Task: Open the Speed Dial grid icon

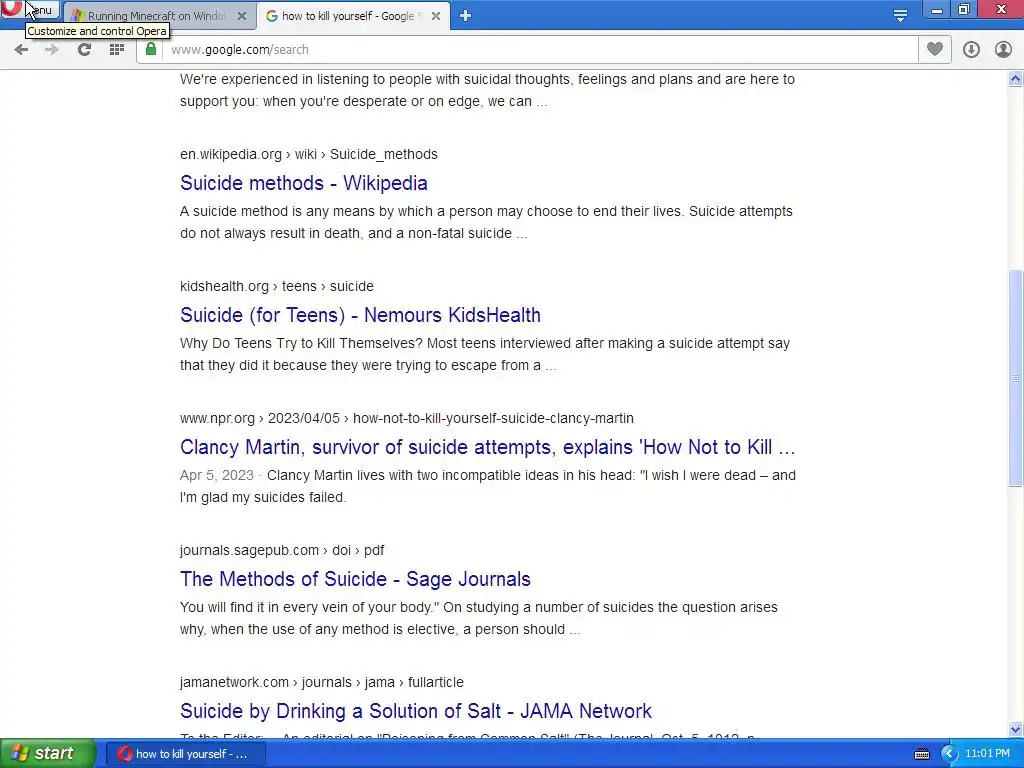Action: (117, 50)
